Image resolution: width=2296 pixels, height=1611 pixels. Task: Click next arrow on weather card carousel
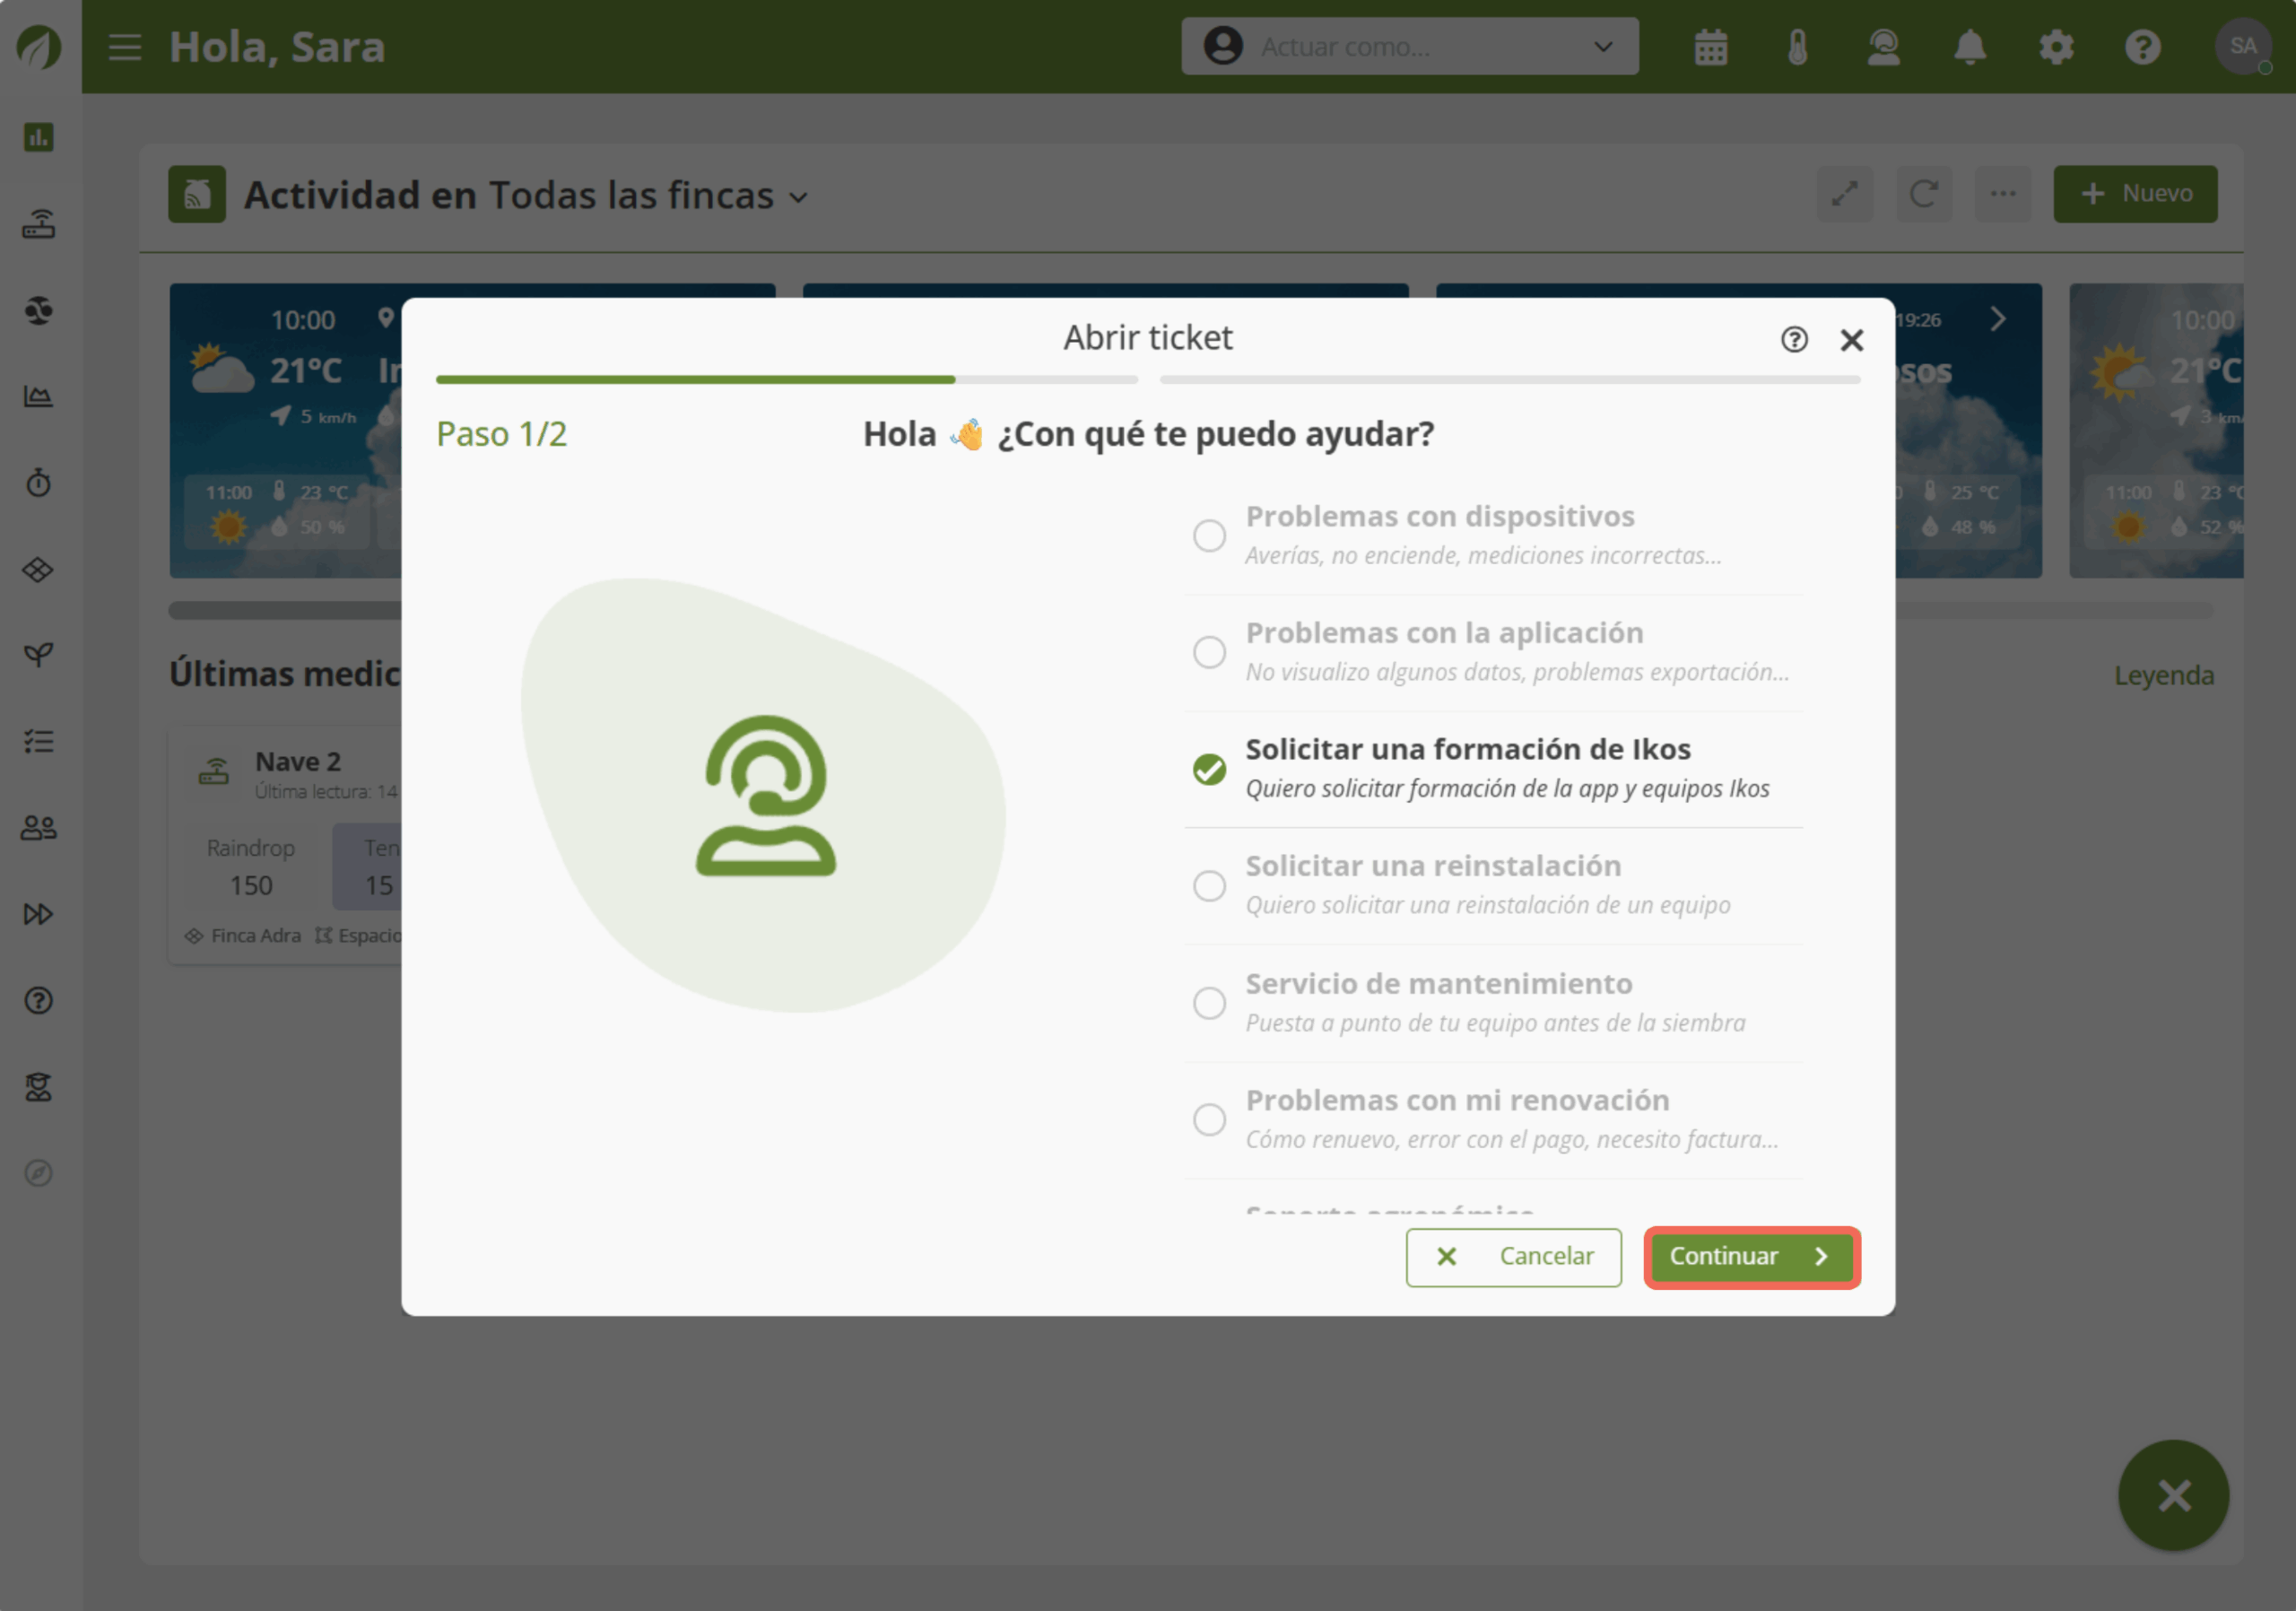click(1997, 319)
